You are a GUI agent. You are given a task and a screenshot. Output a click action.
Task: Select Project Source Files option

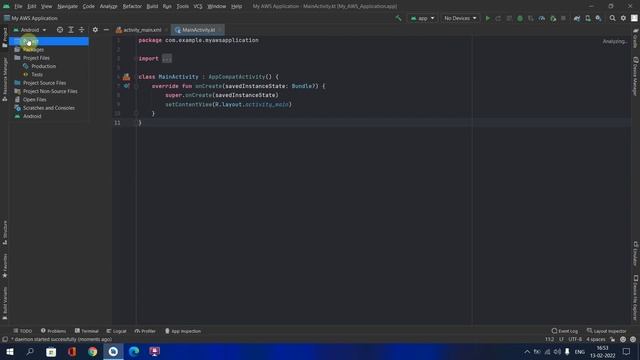point(49,83)
